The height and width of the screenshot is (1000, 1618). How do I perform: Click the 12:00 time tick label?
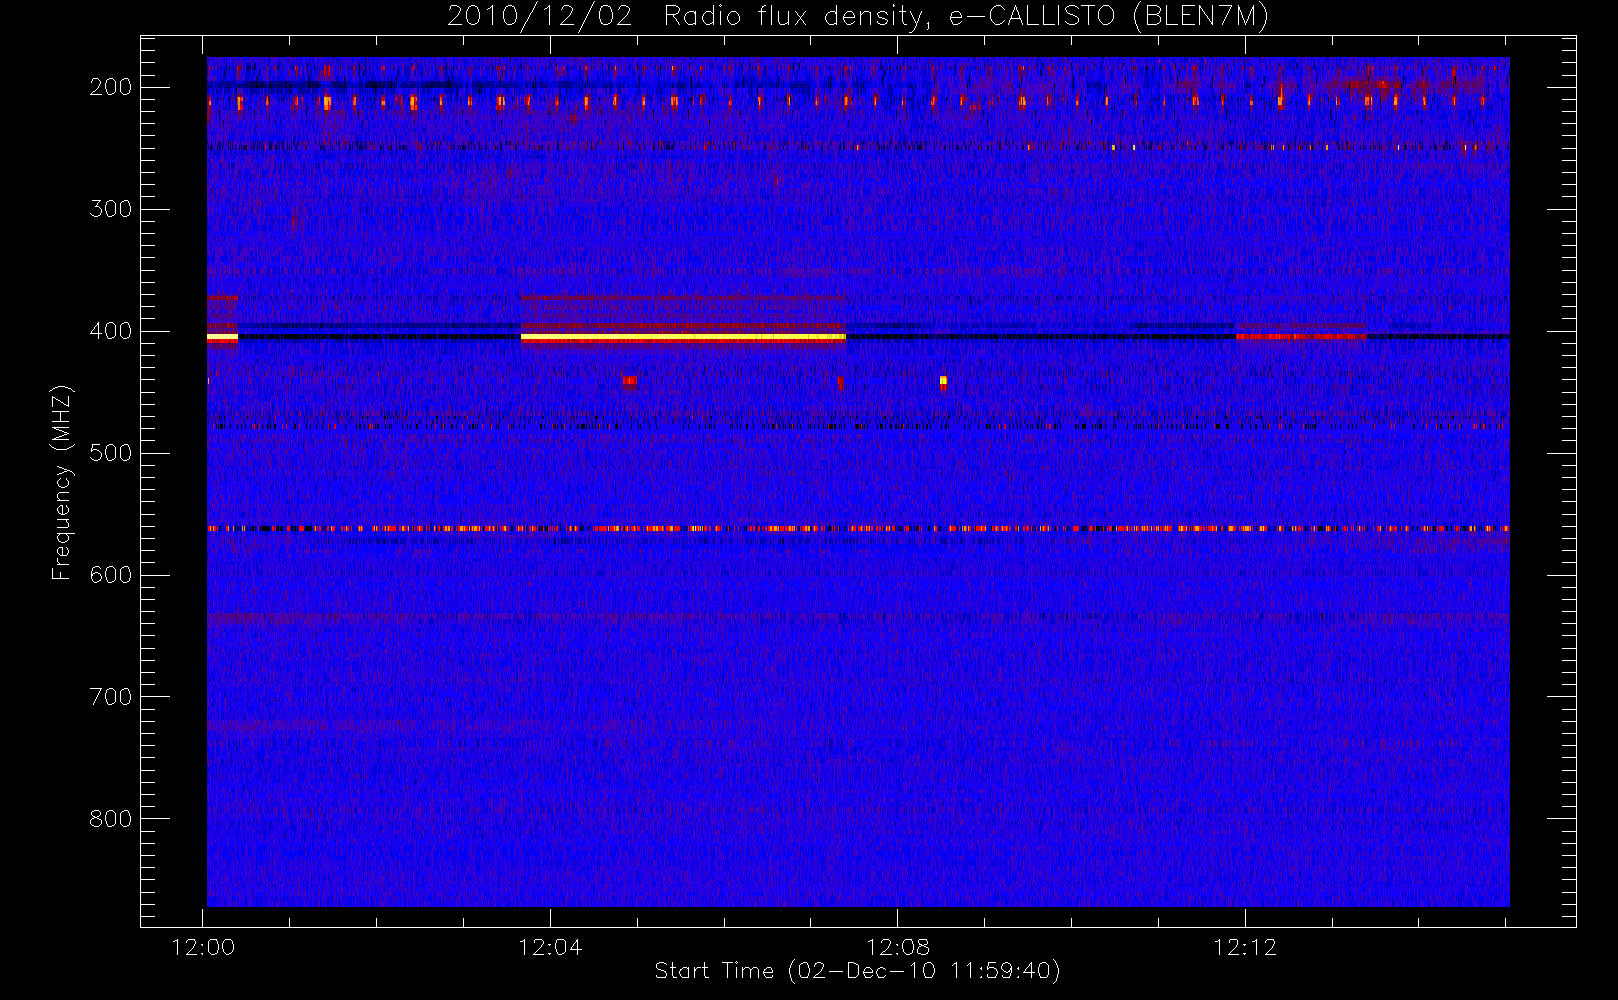coord(203,947)
